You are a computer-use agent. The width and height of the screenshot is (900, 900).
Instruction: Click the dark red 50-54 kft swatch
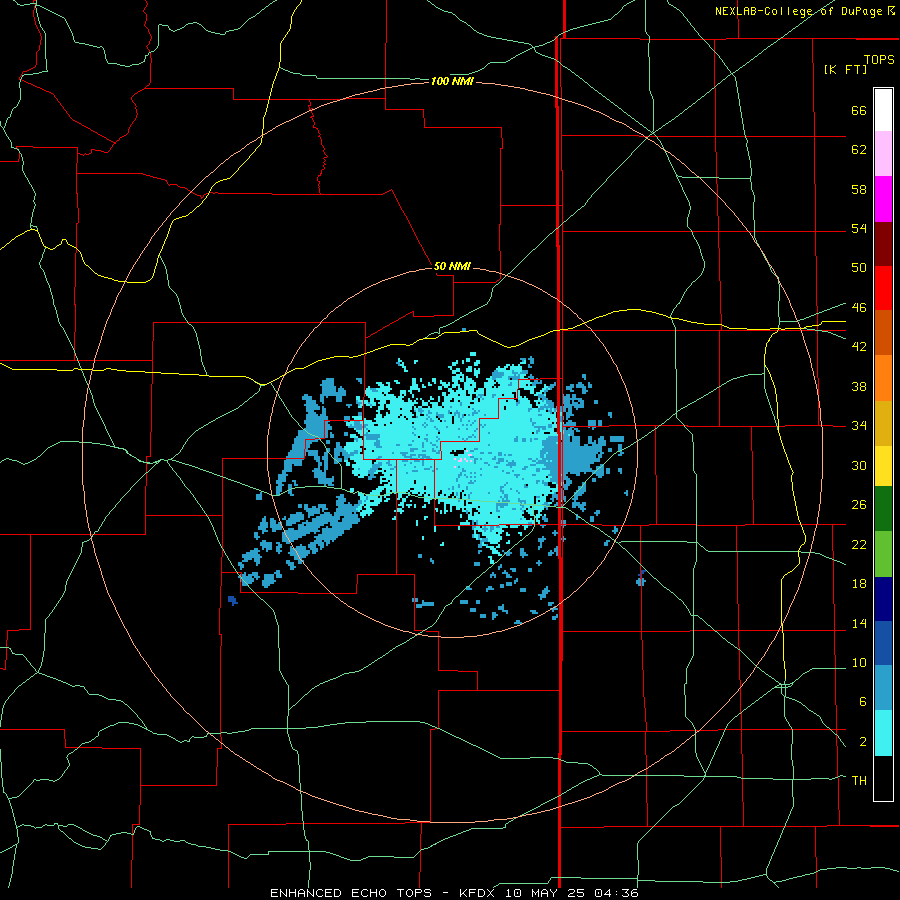click(883, 243)
